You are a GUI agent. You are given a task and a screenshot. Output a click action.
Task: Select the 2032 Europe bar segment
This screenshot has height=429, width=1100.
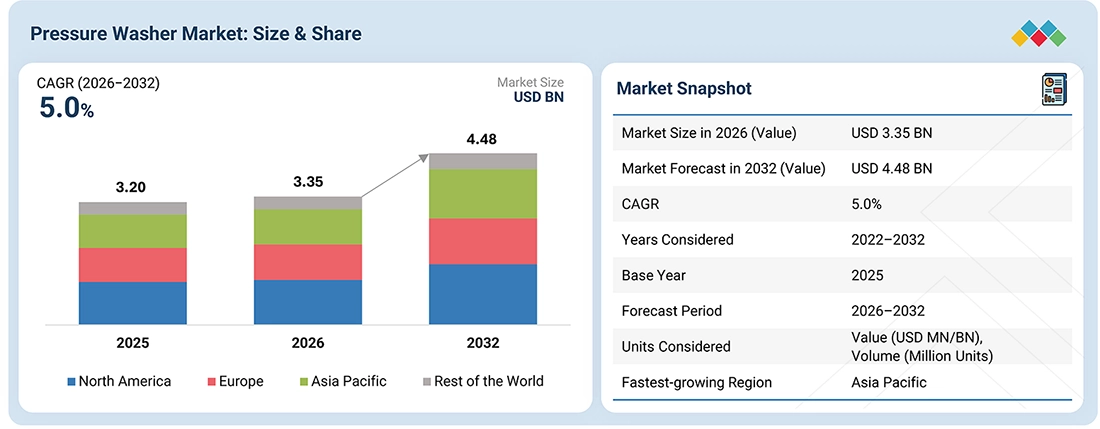point(483,241)
